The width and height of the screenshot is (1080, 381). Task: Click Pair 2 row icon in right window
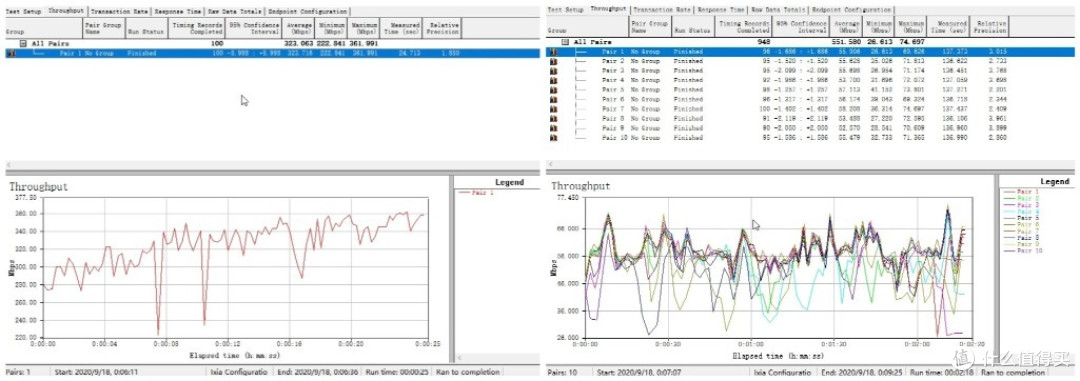[553, 61]
